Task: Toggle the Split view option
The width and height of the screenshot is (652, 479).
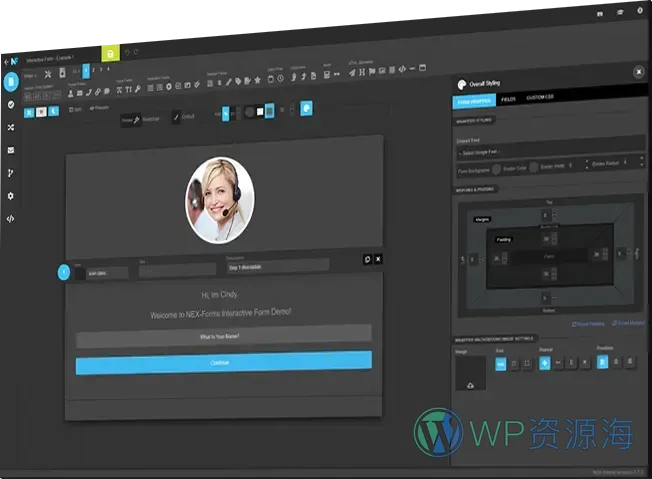Action: click(75, 109)
